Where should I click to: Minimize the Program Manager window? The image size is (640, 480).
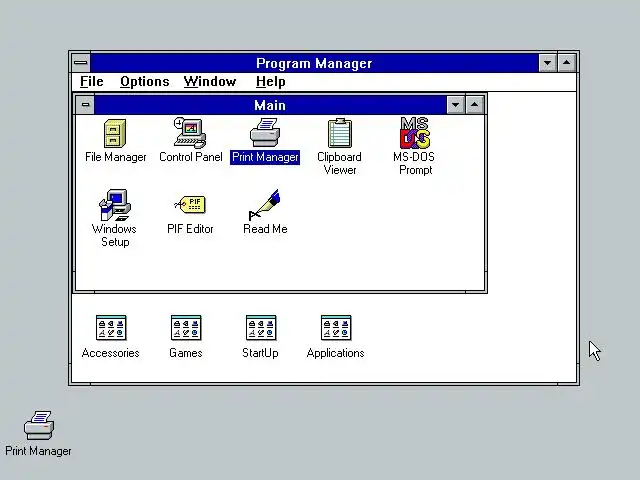tap(547, 63)
